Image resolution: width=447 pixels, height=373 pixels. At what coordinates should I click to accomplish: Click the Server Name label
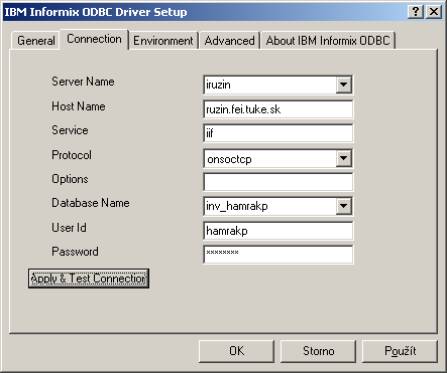83,81
